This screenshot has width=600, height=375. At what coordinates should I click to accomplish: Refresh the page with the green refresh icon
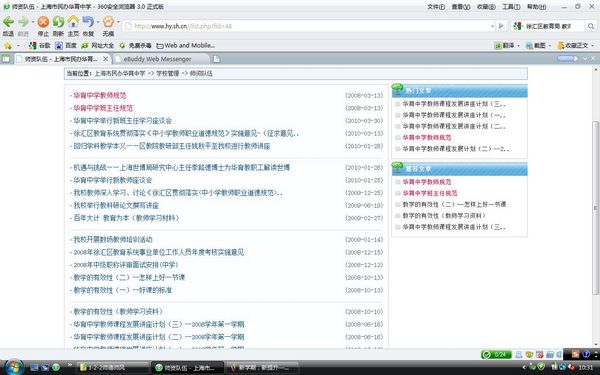(58, 22)
